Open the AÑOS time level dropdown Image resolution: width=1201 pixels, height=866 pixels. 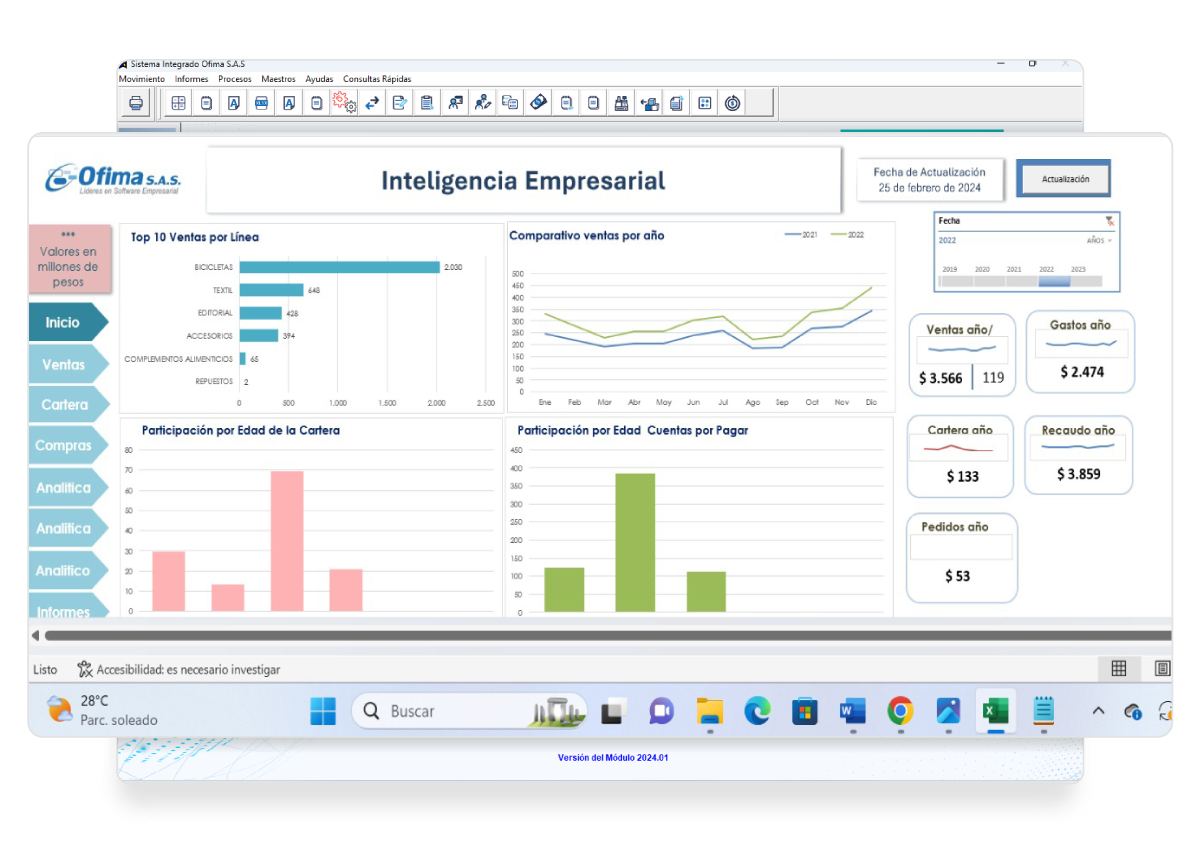tap(1099, 241)
